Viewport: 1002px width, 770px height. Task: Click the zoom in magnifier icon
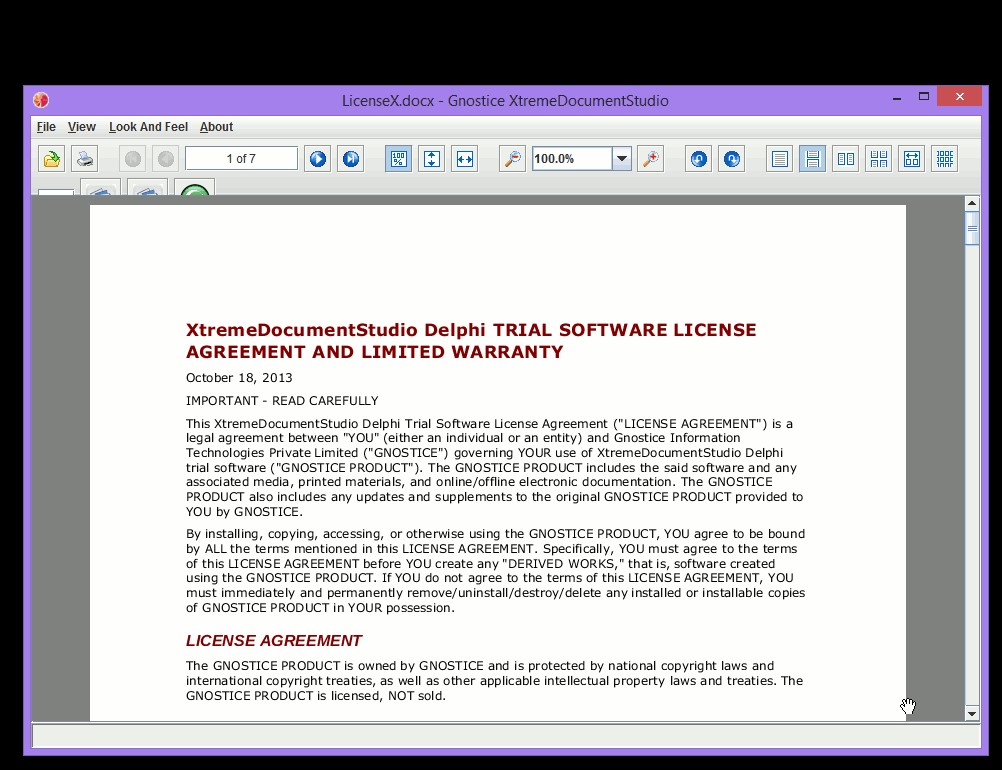pyautogui.click(x=651, y=159)
